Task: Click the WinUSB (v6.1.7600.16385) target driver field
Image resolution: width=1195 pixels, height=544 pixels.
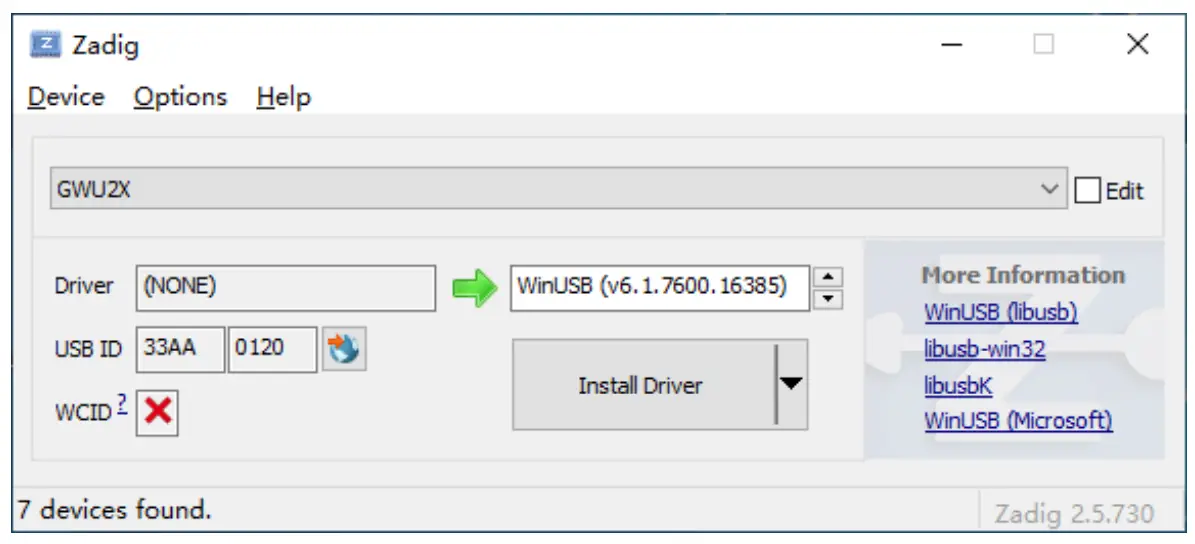Action: [x=659, y=288]
